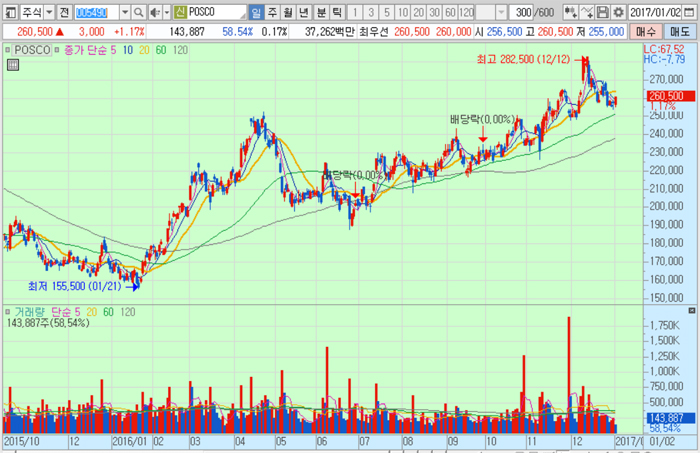Screen dimensions: 700x453
Task: Switch to 일 daily chart
Action: pyautogui.click(x=256, y=12)
